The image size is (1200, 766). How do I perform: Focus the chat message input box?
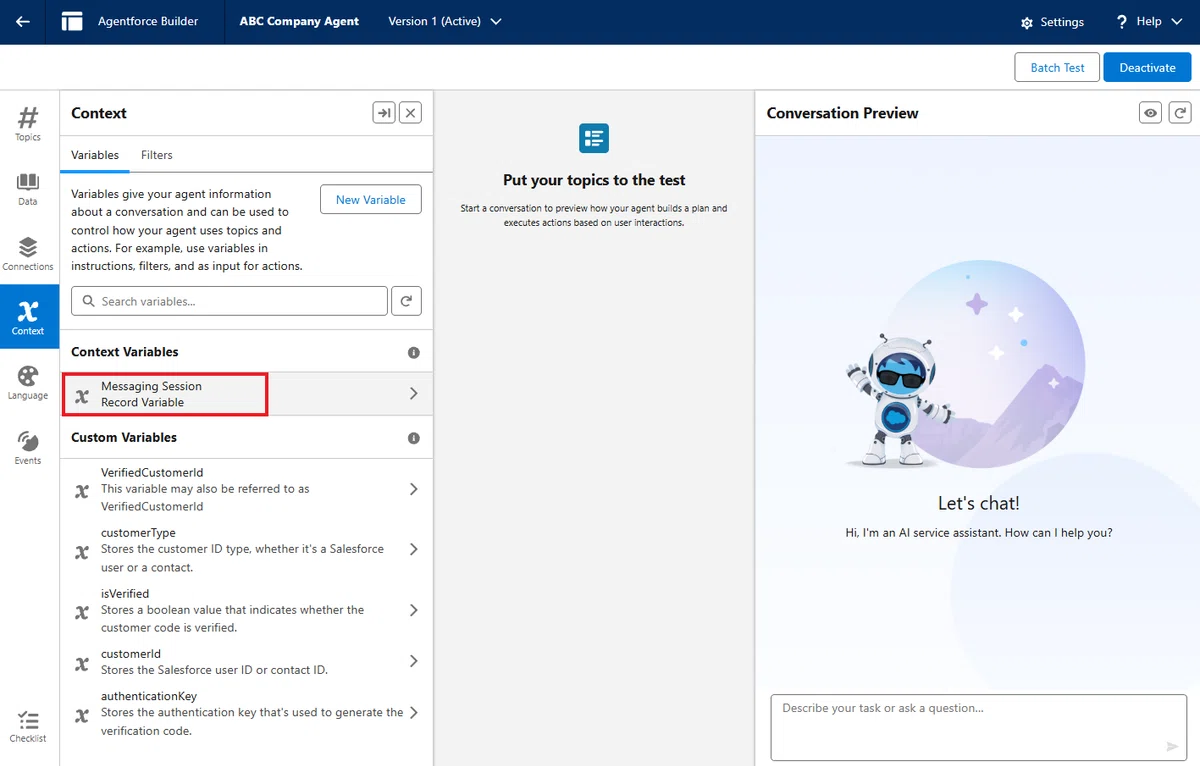[x=978, y=728]
